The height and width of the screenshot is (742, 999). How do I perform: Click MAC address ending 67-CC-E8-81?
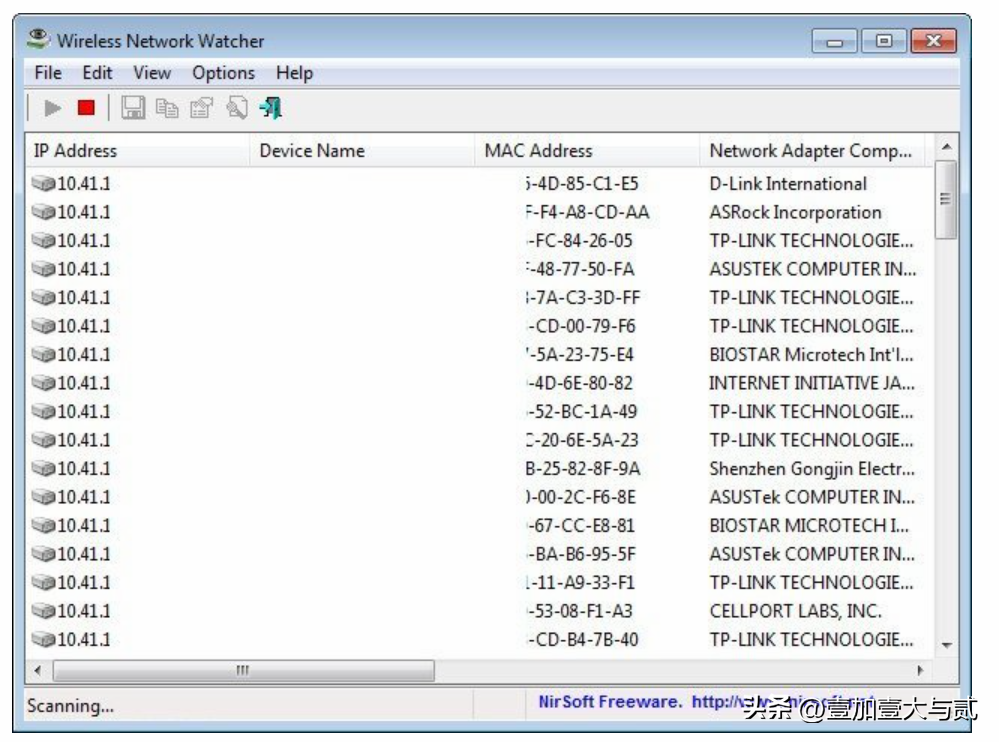[580, 525]
